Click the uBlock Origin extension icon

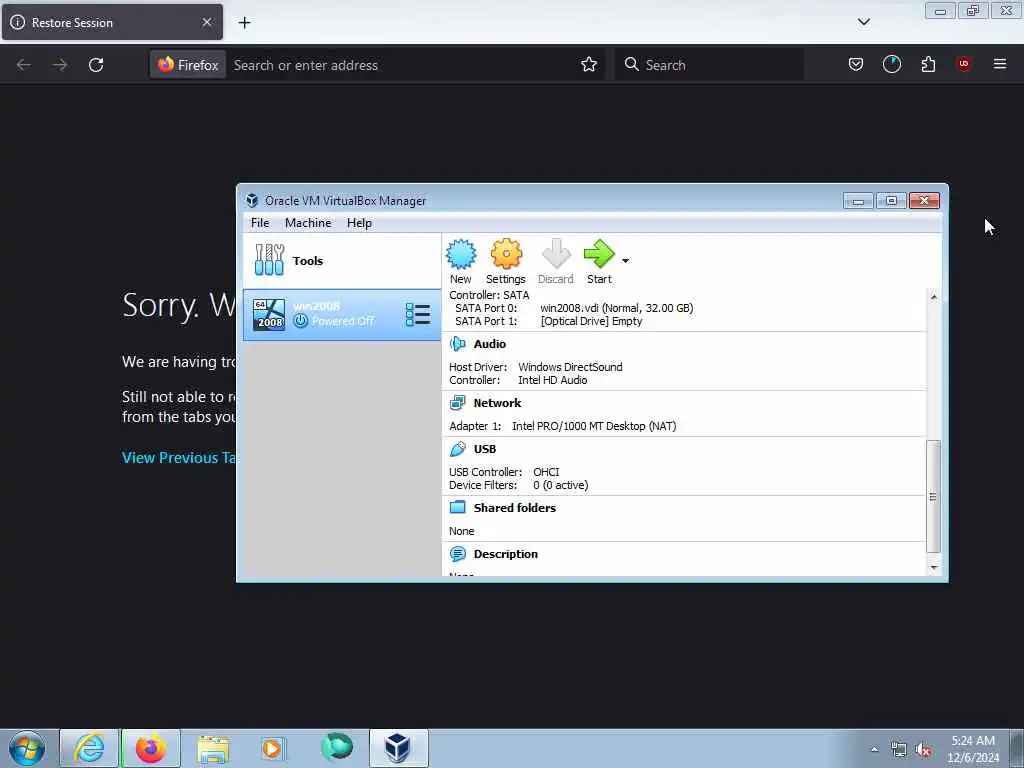click(964, 64)
